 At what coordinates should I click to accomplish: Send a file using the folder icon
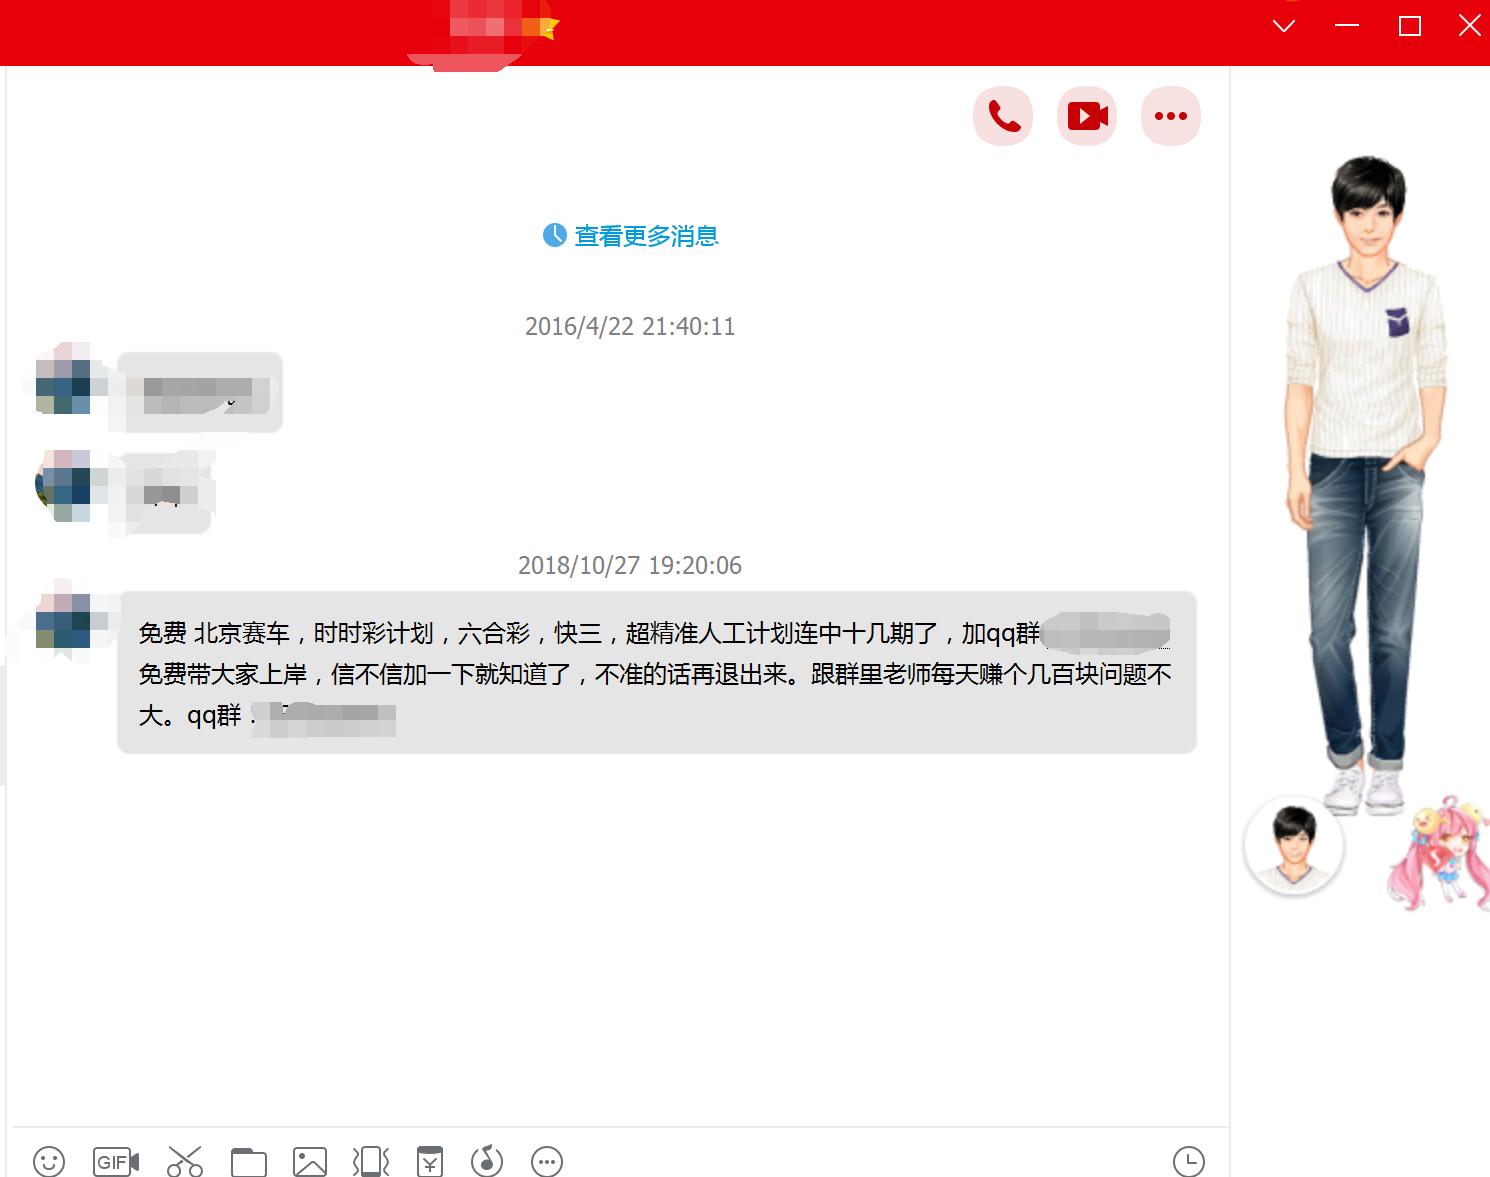[x=248, y=1160]
